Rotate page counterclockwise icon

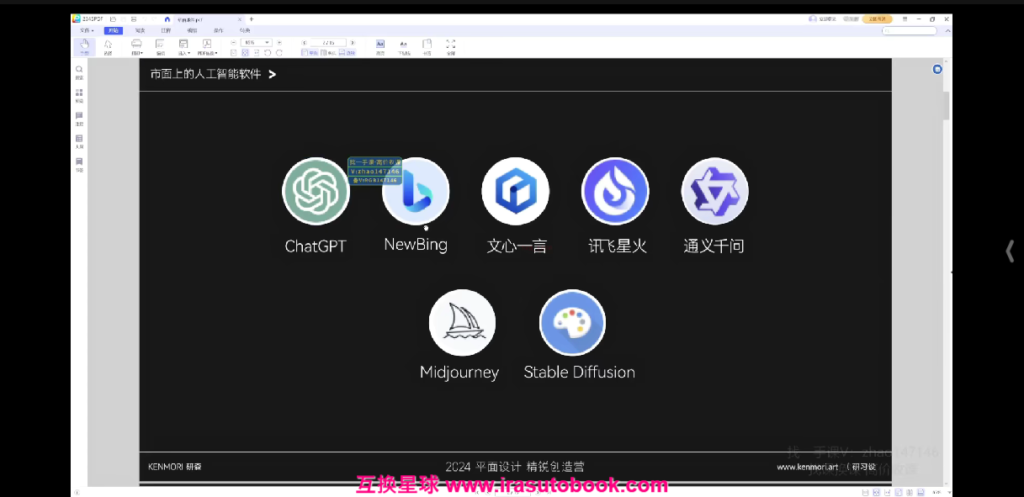(267, 52)
